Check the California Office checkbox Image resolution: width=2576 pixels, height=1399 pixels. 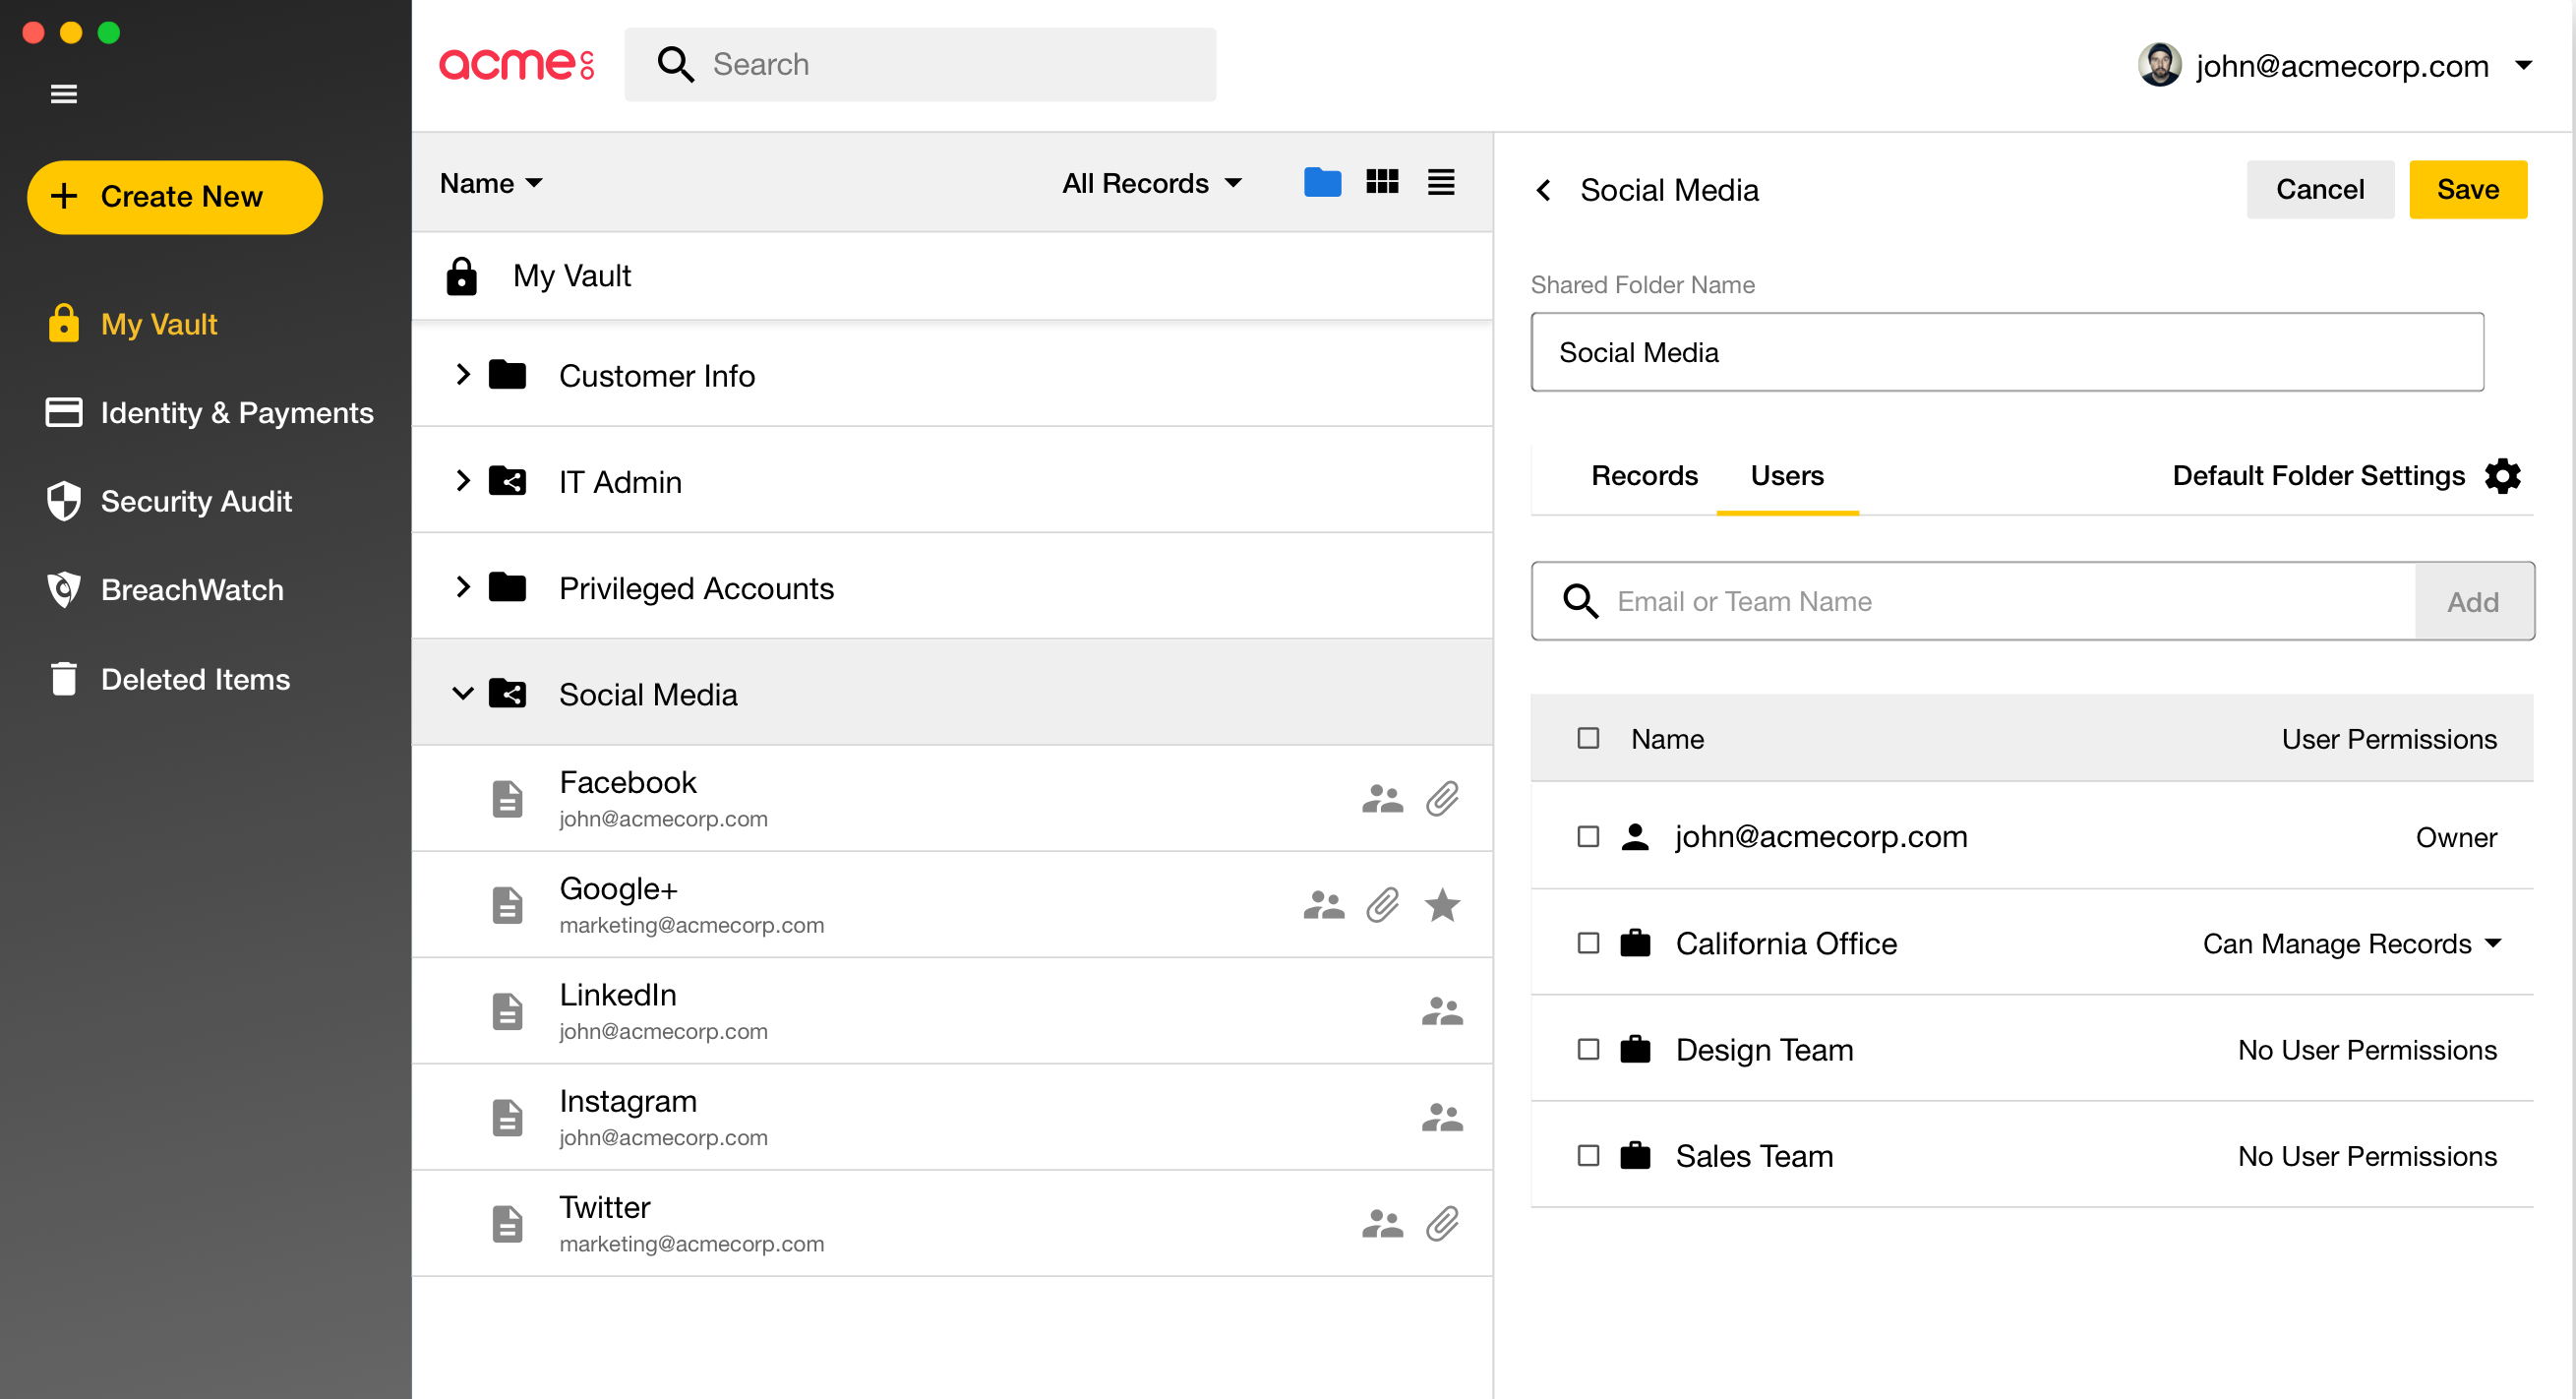coord(1588,943)
